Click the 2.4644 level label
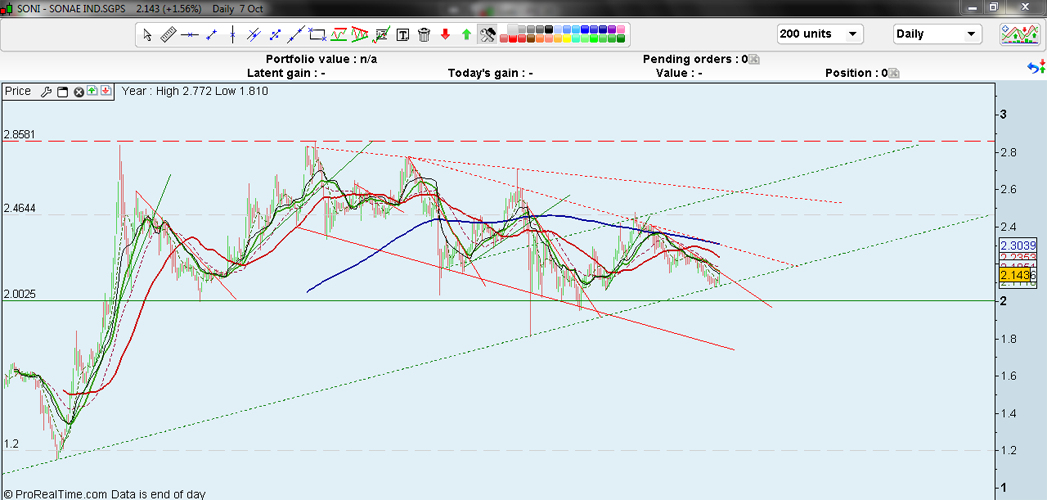 click(19, 209)
